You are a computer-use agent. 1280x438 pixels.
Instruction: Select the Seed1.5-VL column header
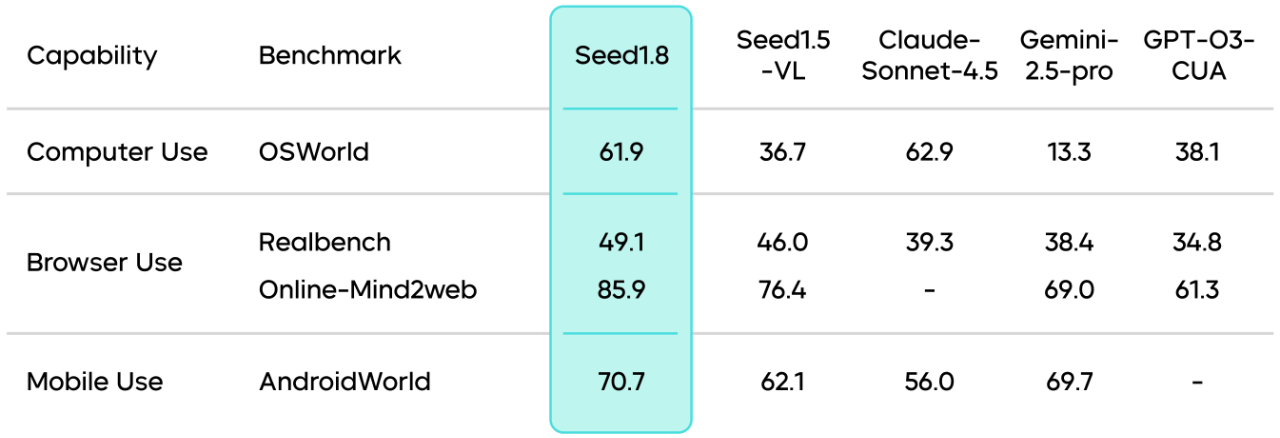tap(784, 56)
